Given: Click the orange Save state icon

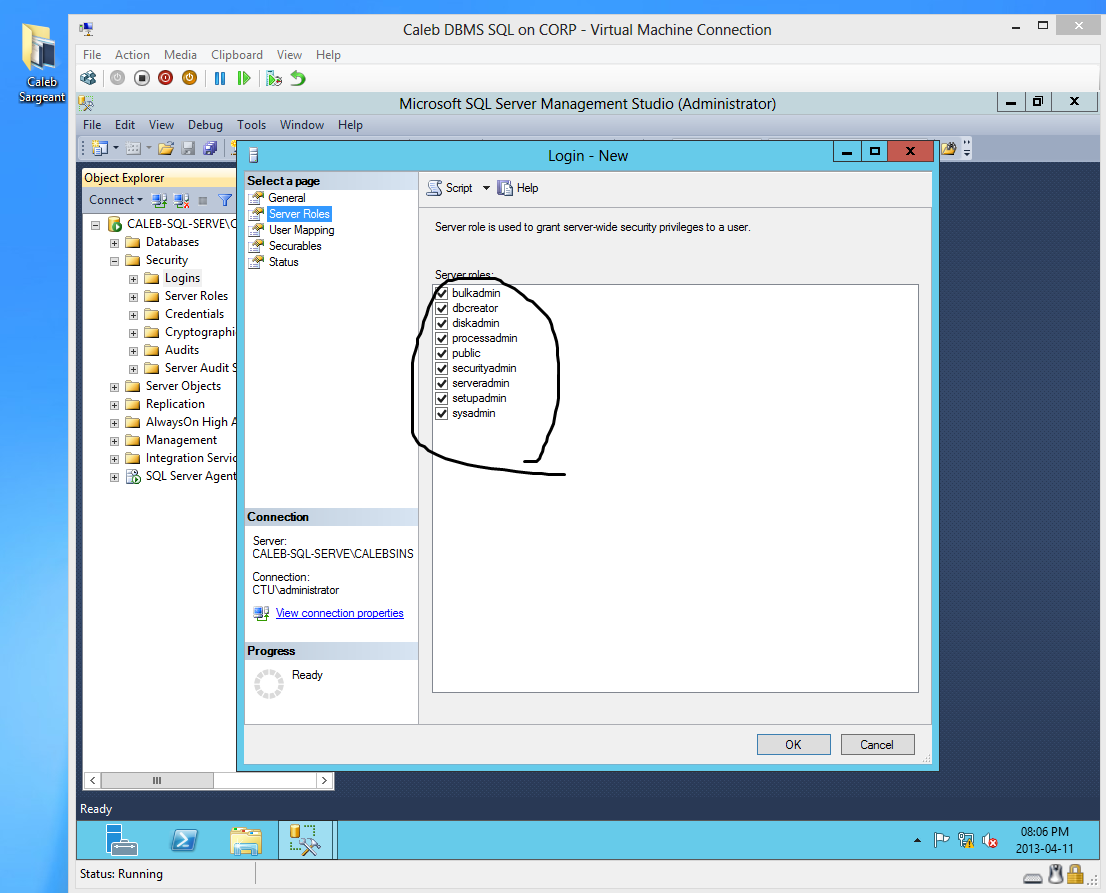Looking at the screenshot, I should point(190,78).
